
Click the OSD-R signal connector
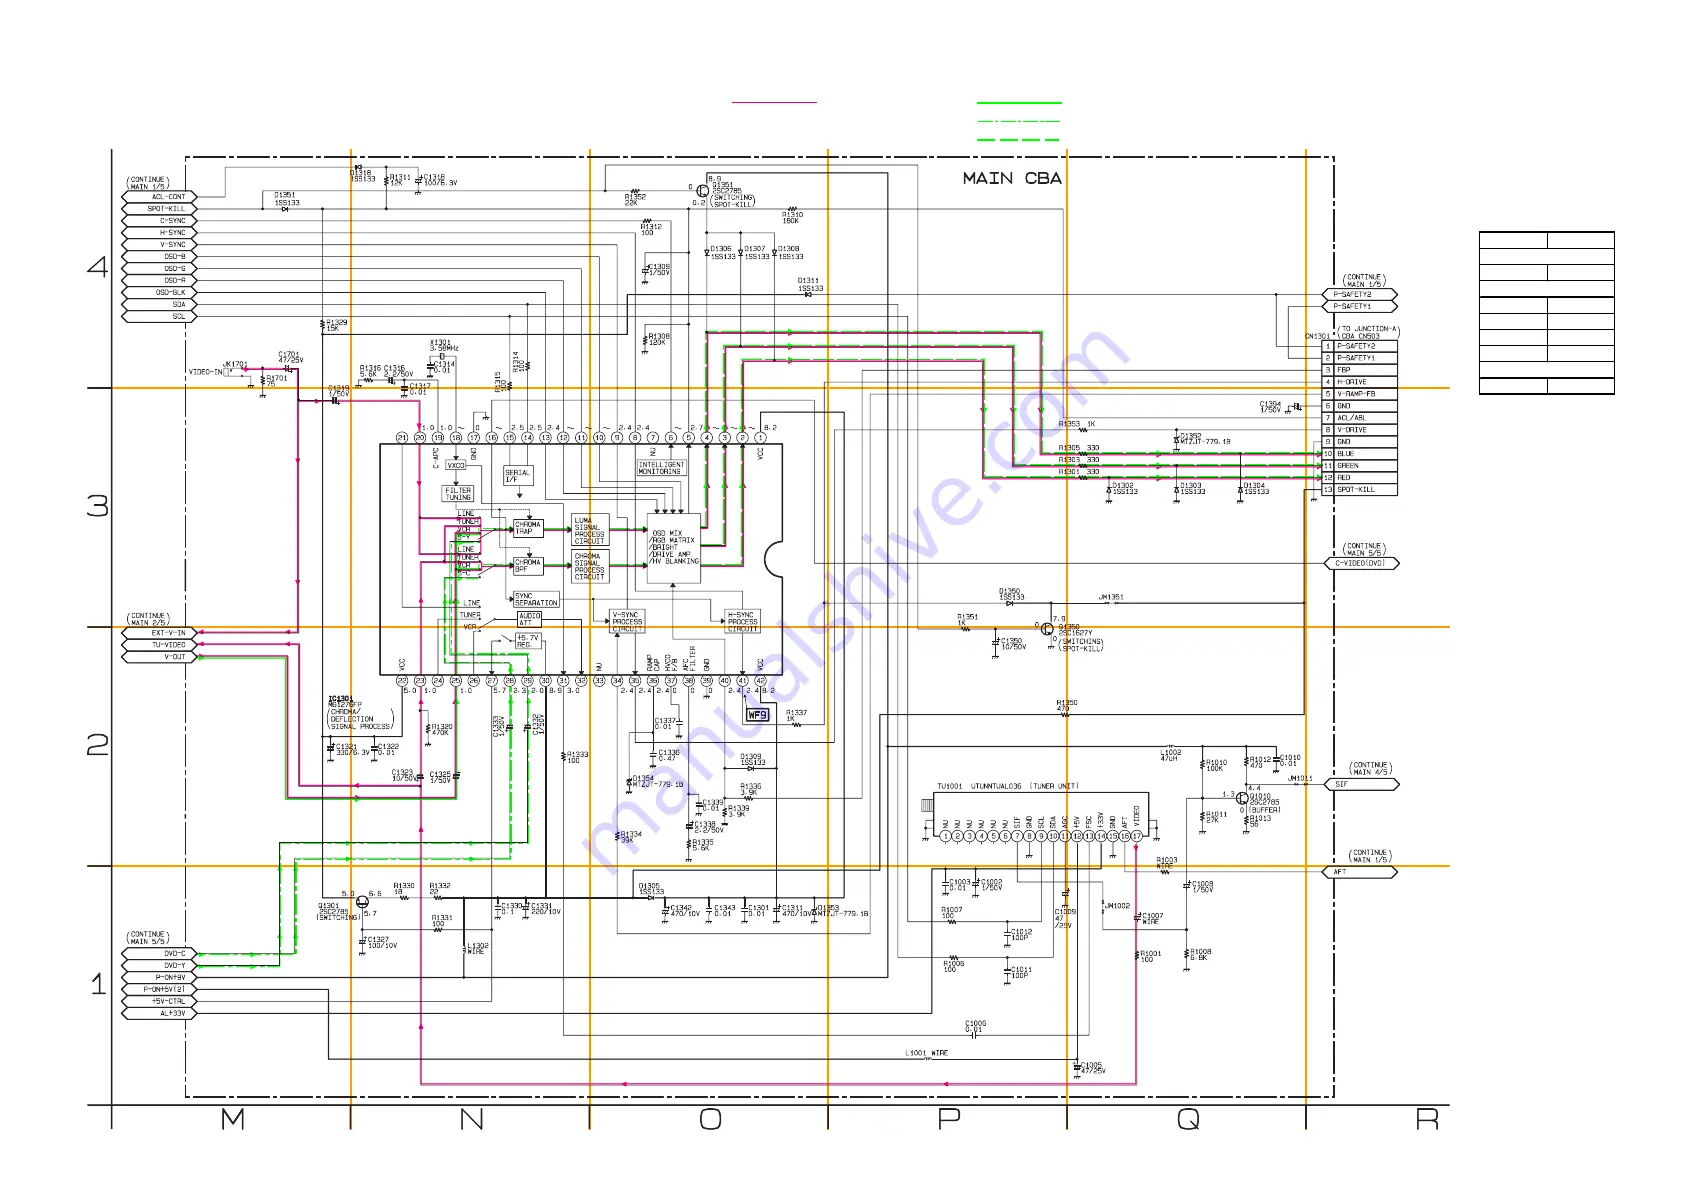(x=160, y=281)
